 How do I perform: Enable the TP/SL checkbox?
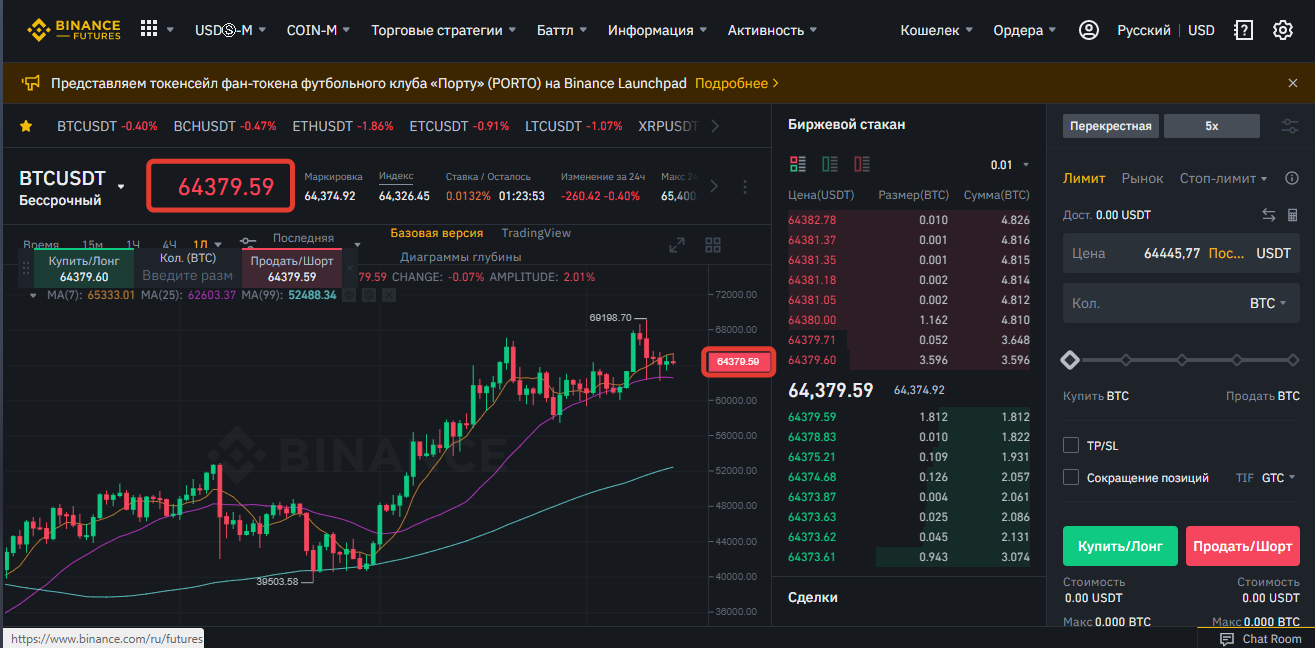tap(1071, 445)
